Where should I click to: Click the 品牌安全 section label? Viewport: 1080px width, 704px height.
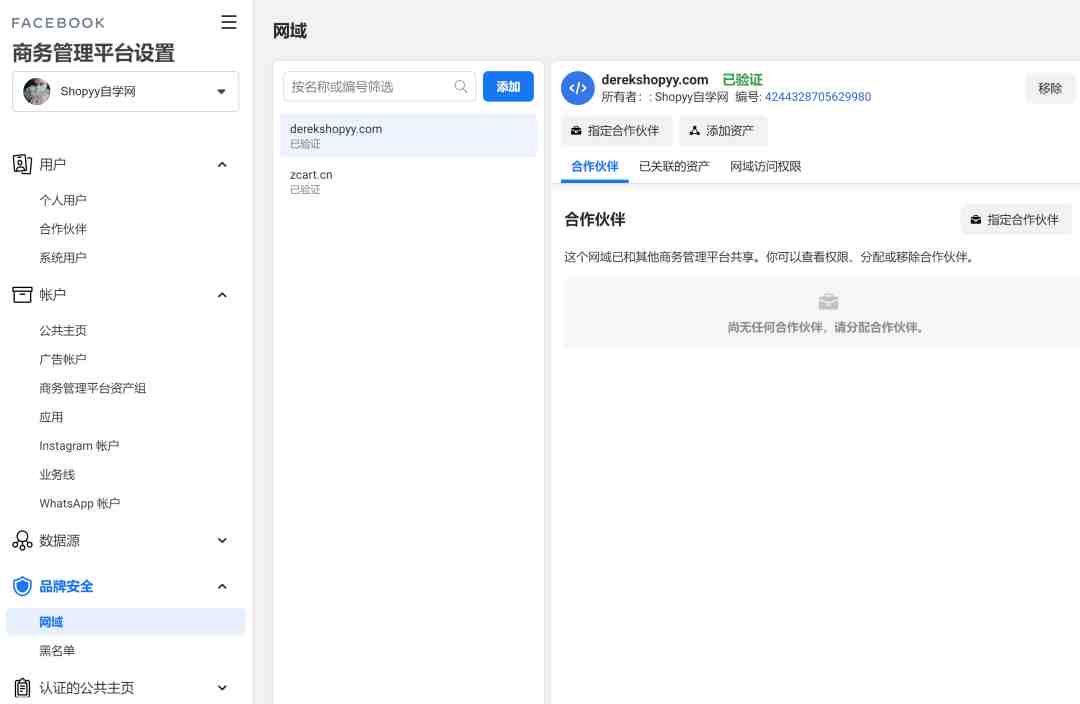(66, 586)
